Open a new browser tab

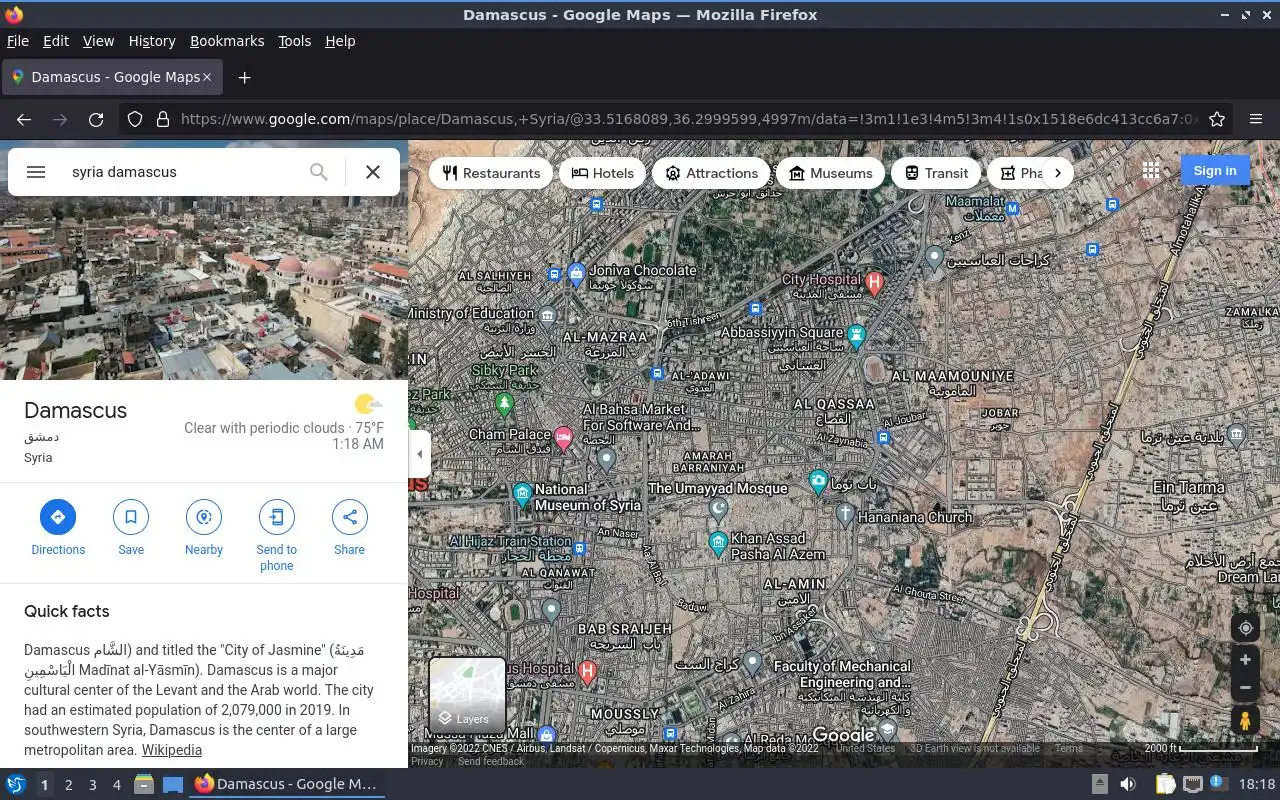(x=244, y=77)
